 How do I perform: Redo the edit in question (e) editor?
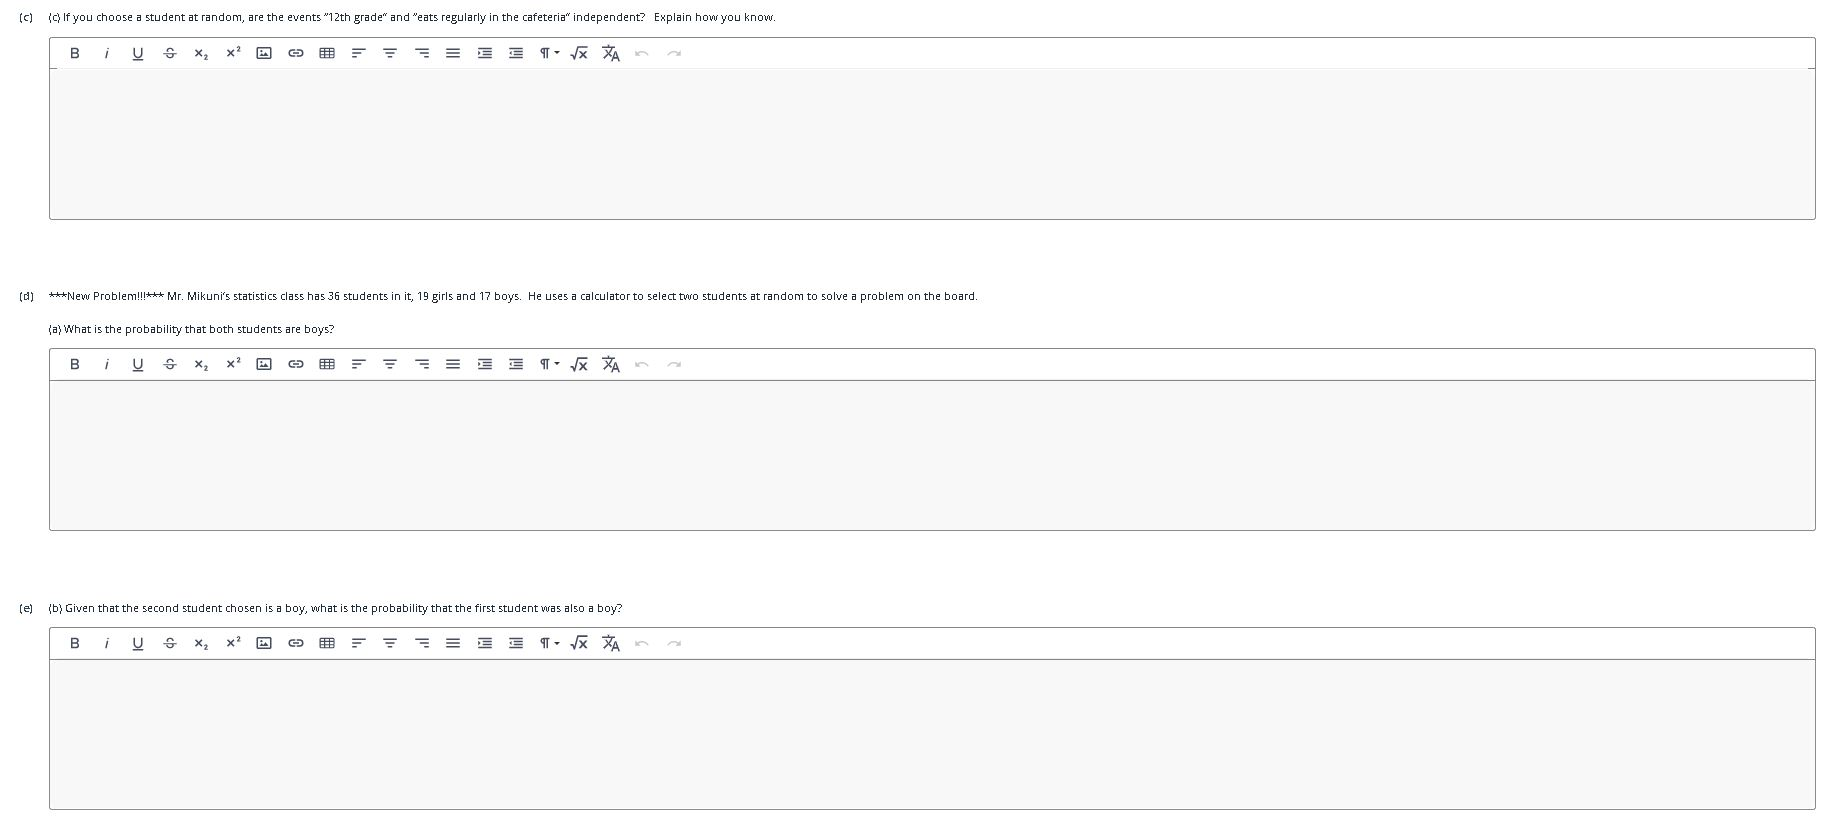674,643
